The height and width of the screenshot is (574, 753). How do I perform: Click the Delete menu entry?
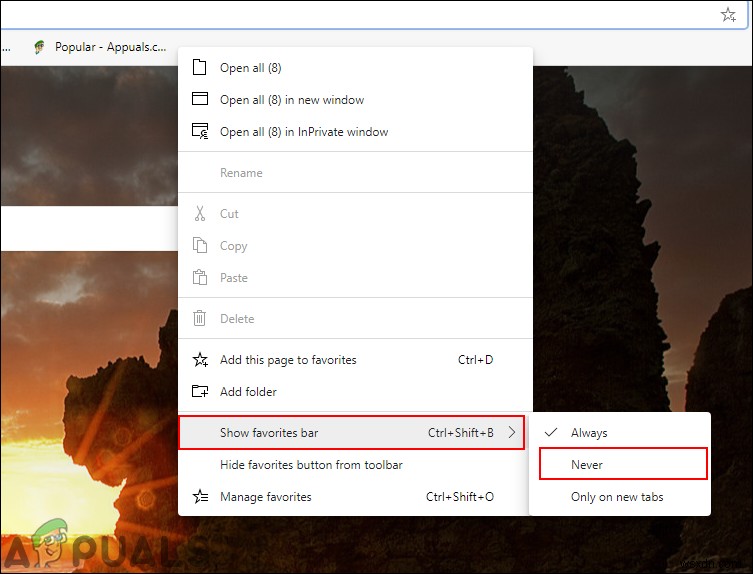coord(355,318)
